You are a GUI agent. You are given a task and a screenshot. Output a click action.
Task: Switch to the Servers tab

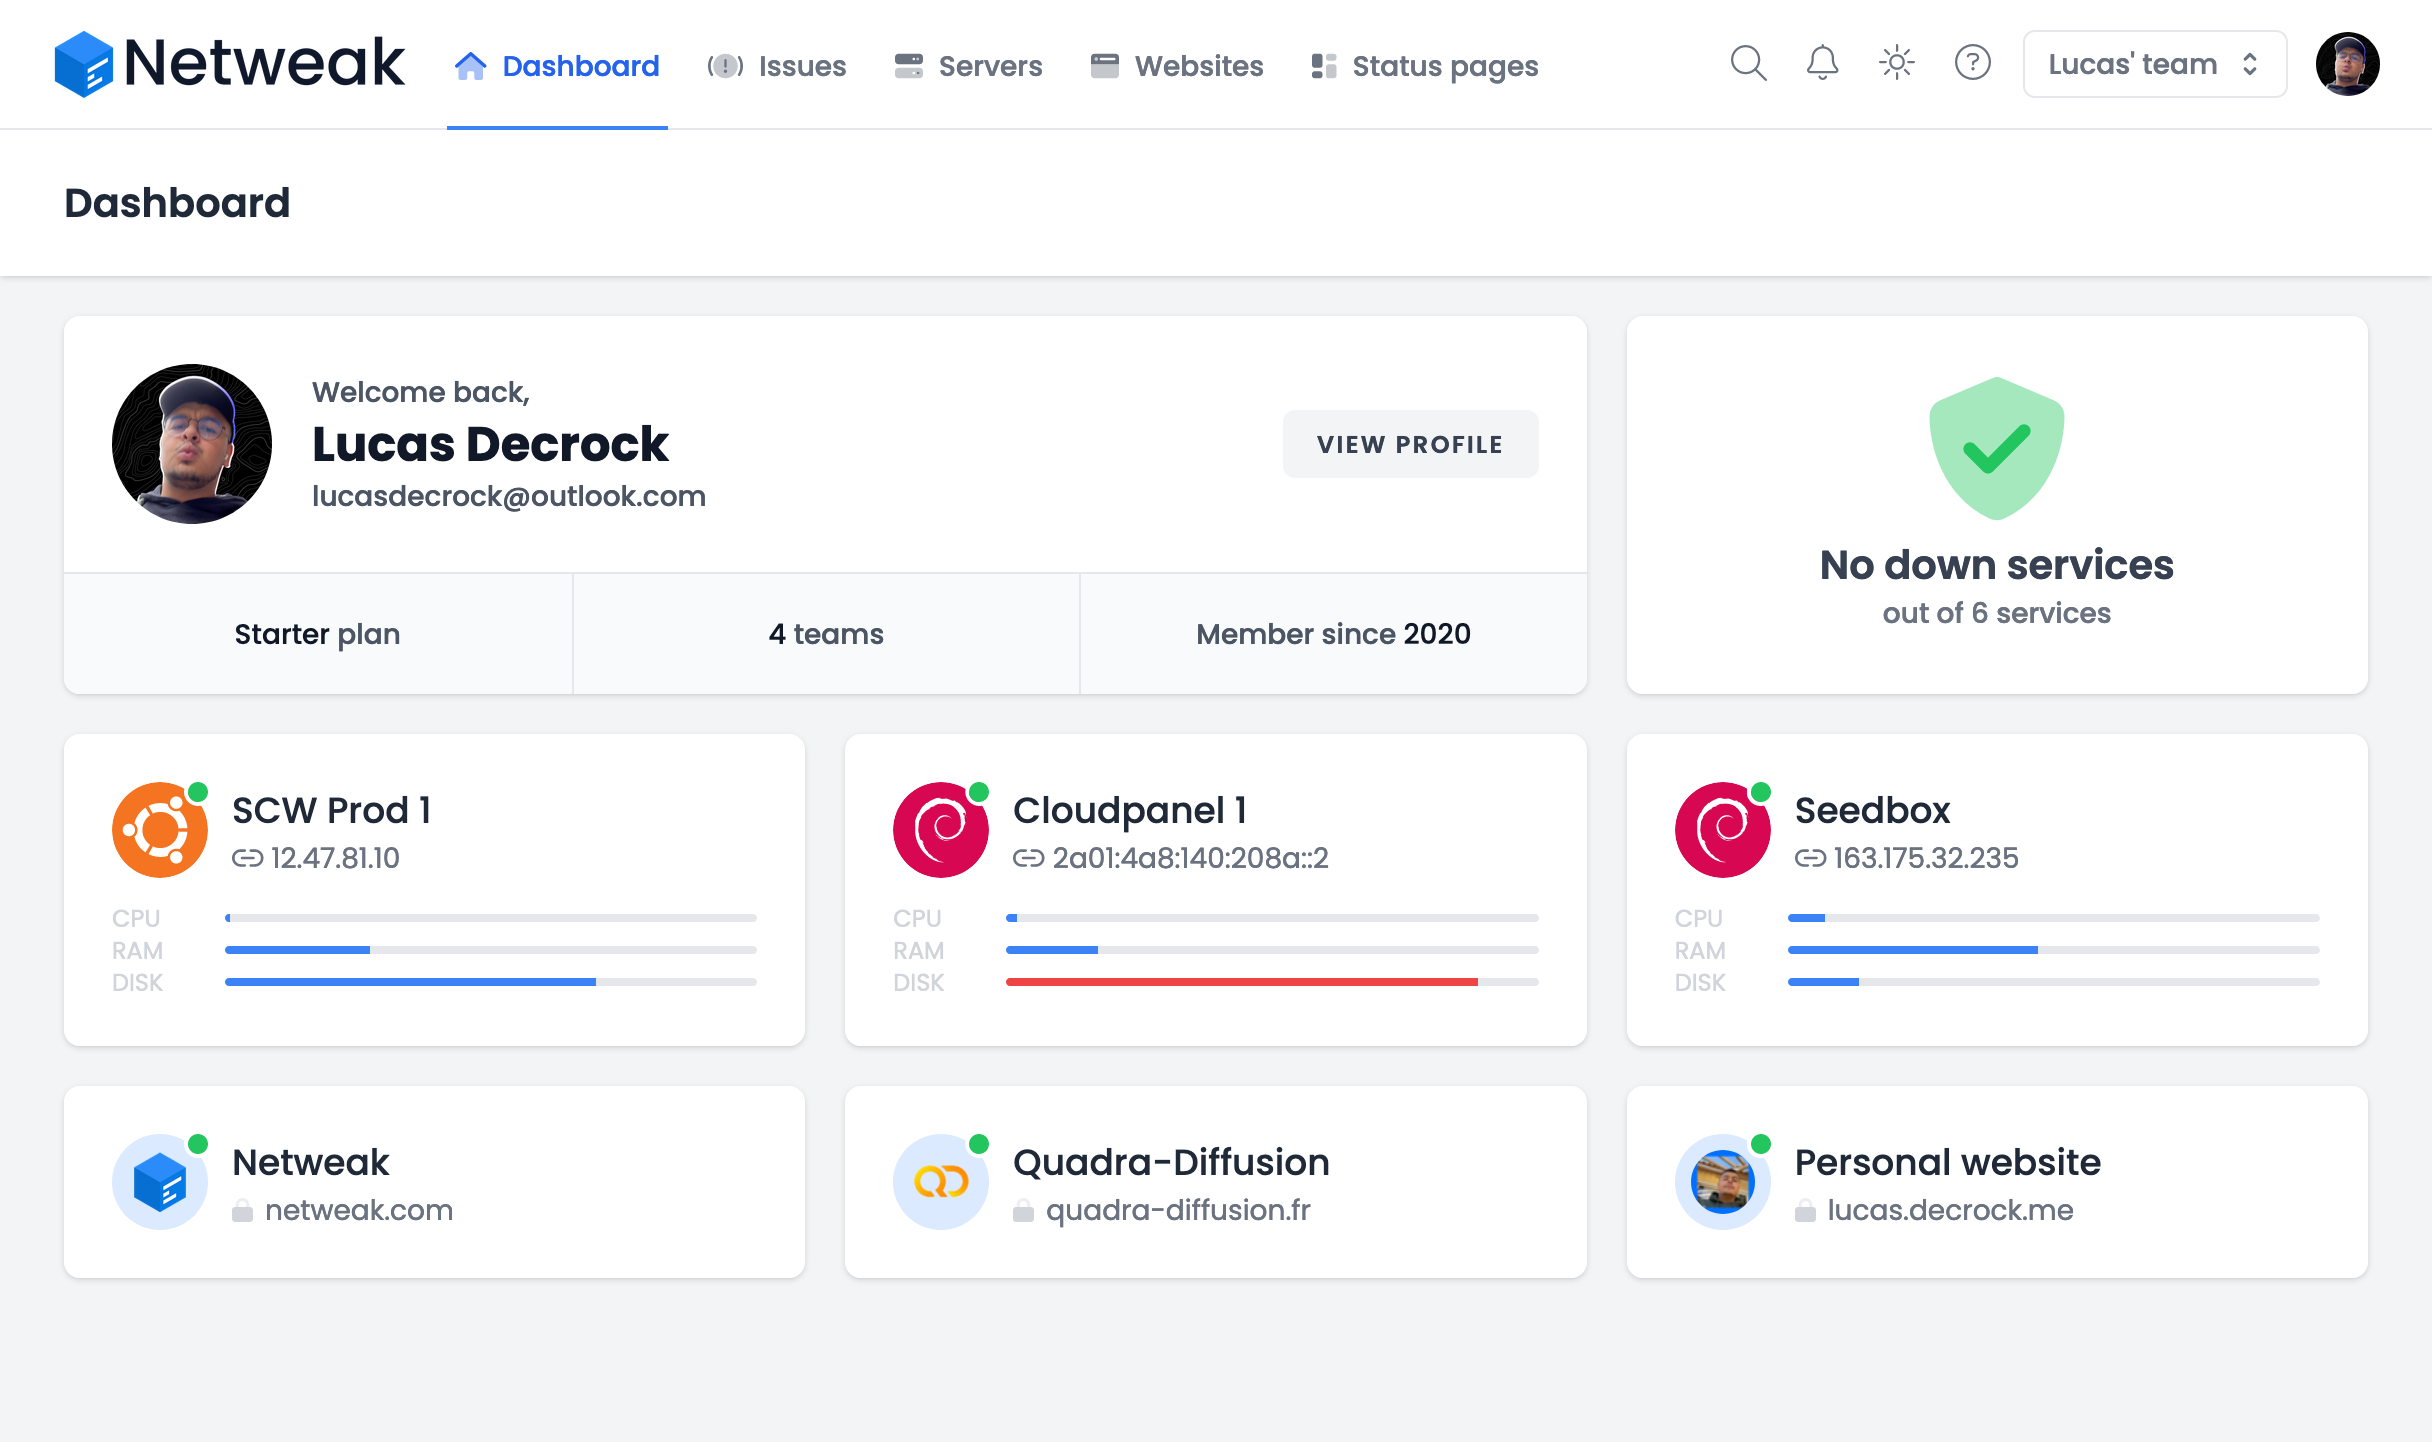point(967,64)
